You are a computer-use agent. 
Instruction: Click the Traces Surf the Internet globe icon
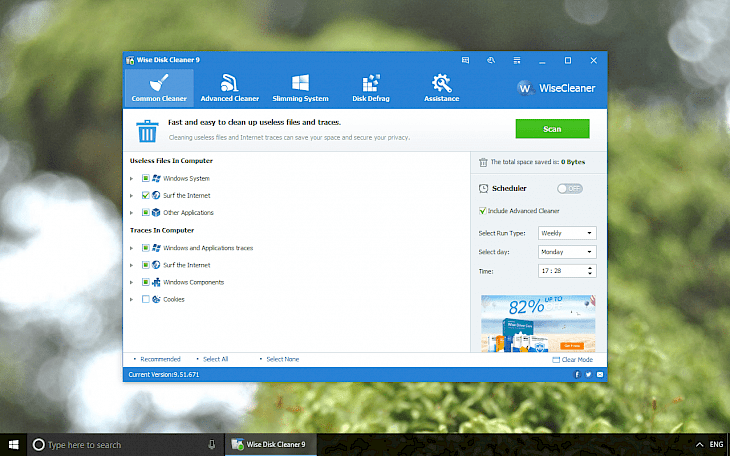coord(156,265)
